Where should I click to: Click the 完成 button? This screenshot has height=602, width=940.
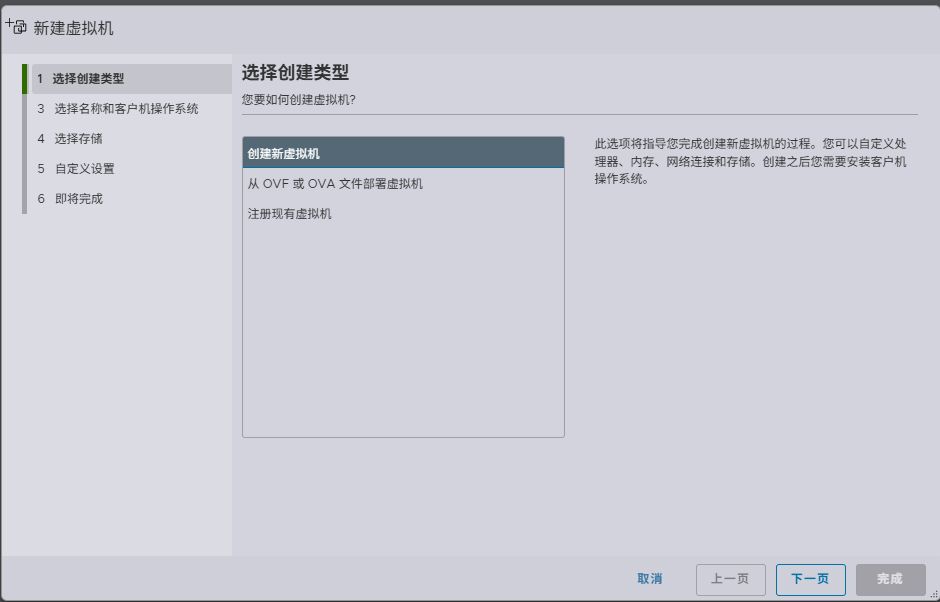890,579
